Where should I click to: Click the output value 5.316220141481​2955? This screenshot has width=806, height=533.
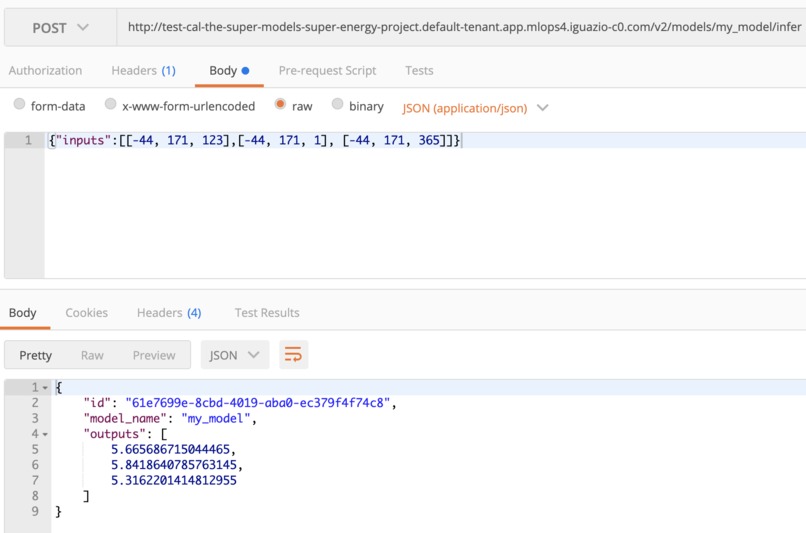click(x=174, y=480)
